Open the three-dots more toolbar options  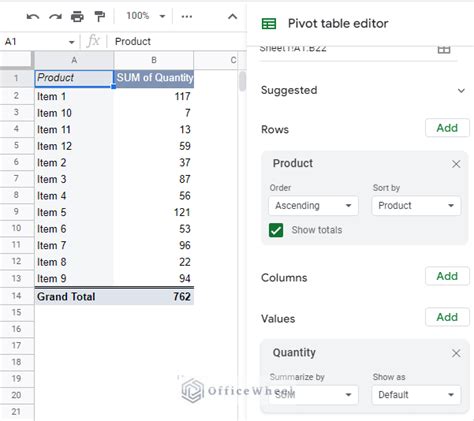click(187, 16)
